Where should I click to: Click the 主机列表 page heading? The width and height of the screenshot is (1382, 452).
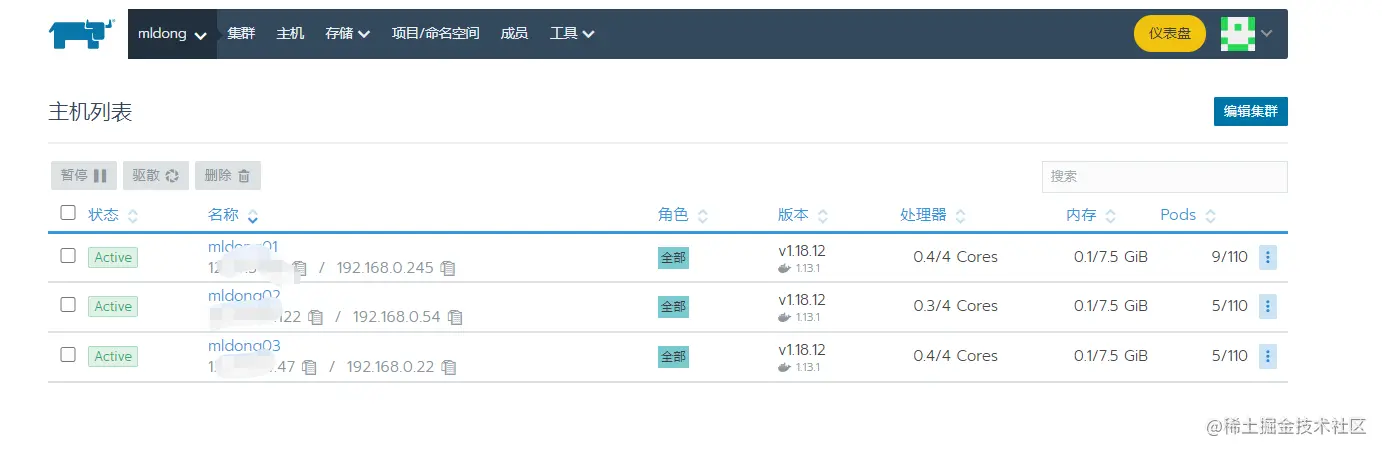click(90, 112)
